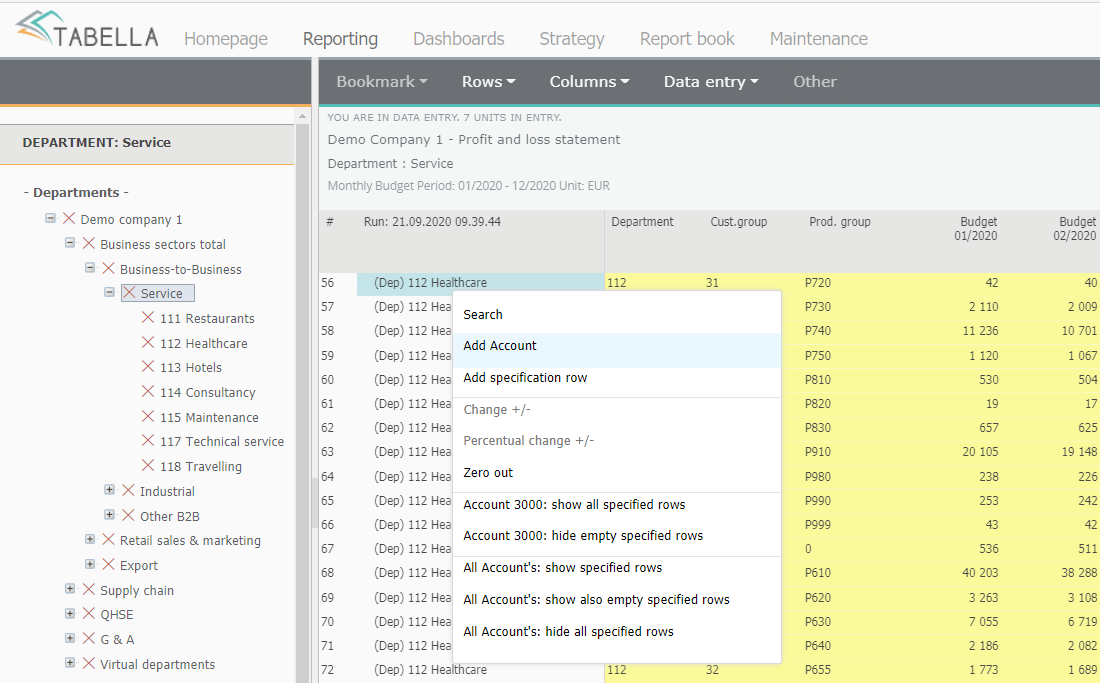Click the red X icon beside 111 Restaurants
Screen dimensions: 1100x683
(x=148, y=318)
